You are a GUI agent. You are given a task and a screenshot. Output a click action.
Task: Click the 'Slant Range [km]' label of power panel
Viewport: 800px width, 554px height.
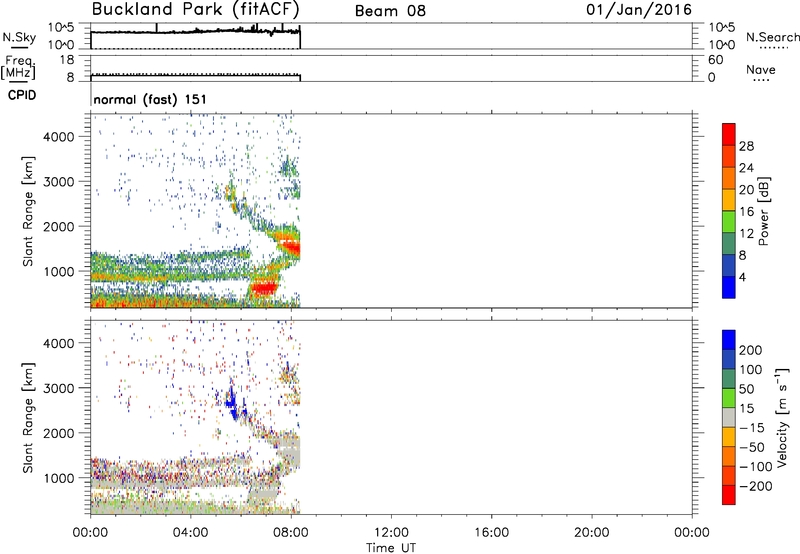(28, 211)
